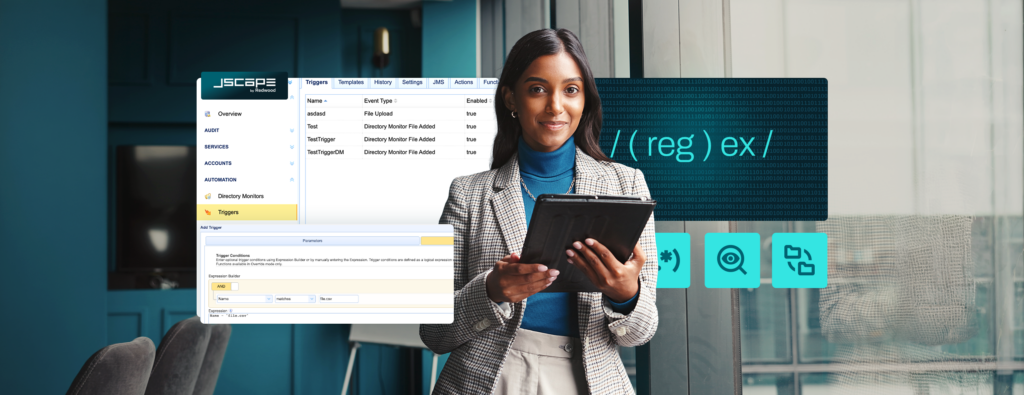Switch to the Templates tab
The image size is (1024, 395).
pyautogui.click(x=351, y=82)
